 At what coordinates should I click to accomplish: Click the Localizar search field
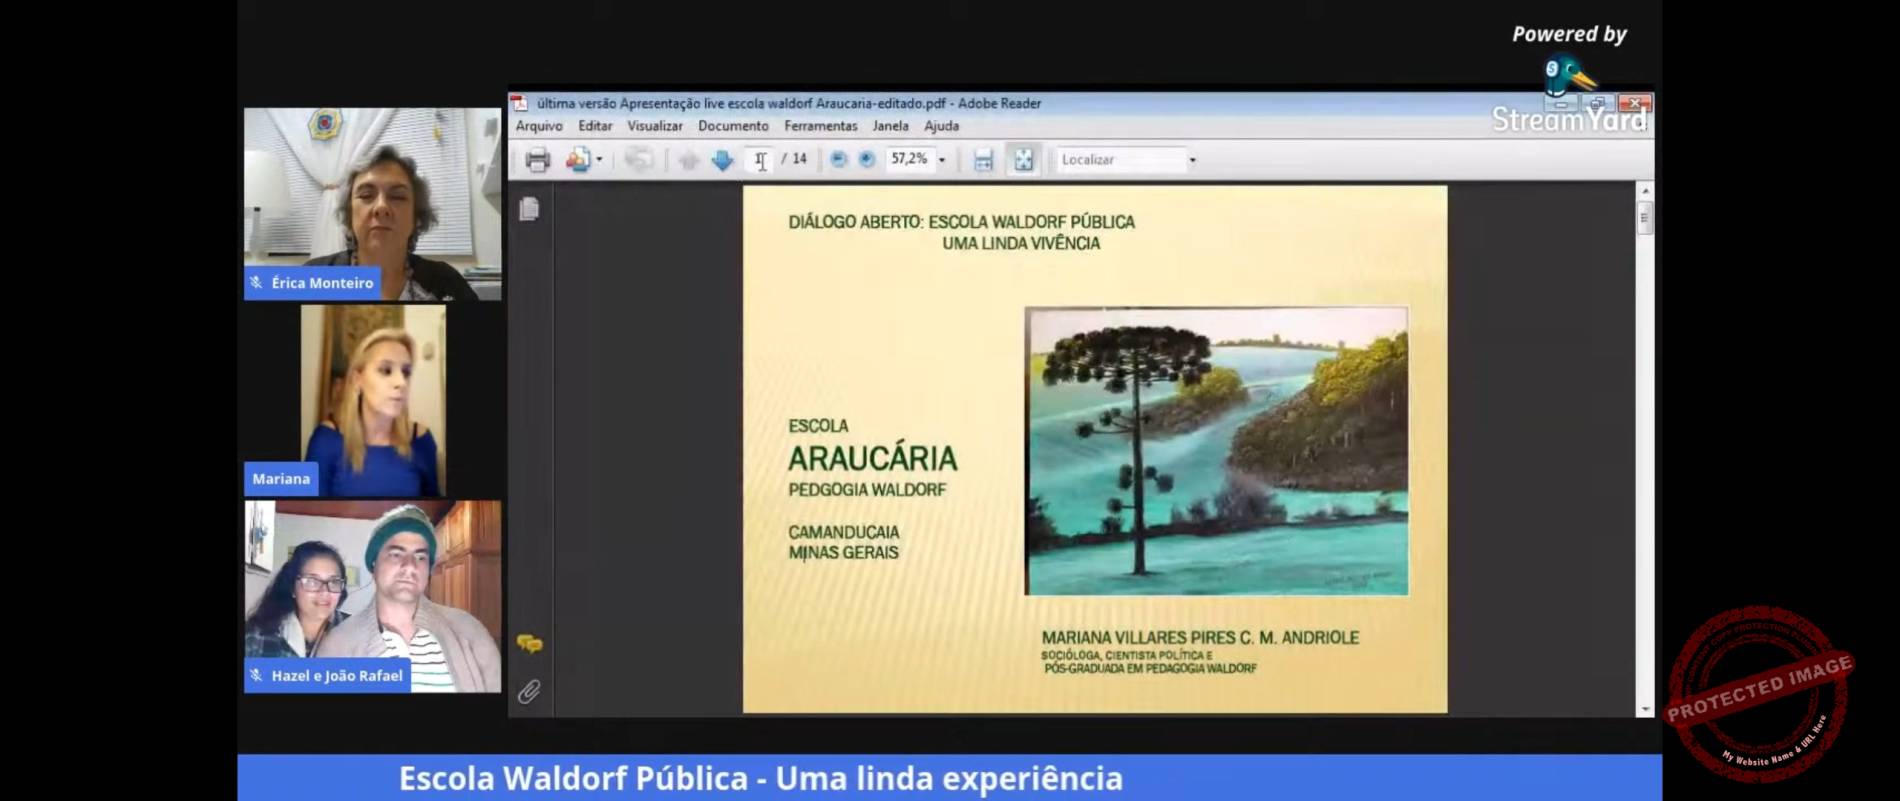click(x=1118, y=160)
